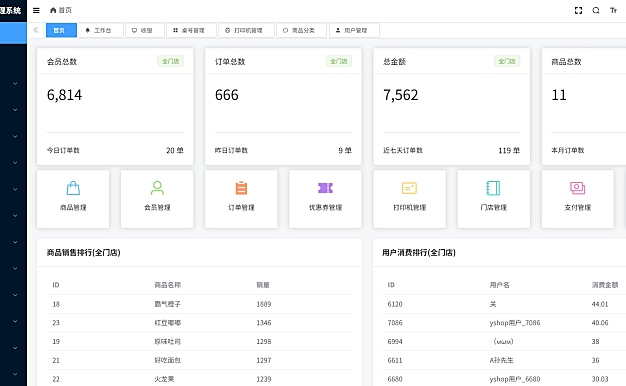626x386 pixels.
Task: Click yesterday's order count 9 单
Action: coord(345,150)
